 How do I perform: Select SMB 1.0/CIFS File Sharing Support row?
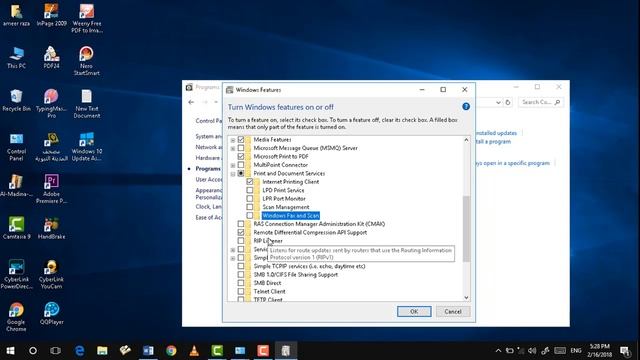point(296,275)
